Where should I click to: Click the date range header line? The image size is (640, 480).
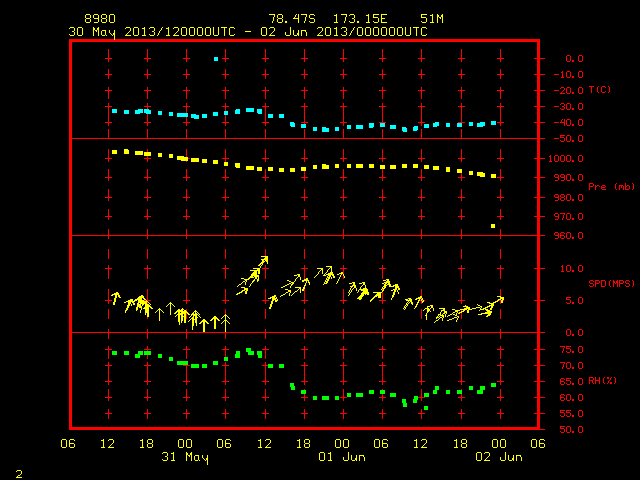[248, 32]
